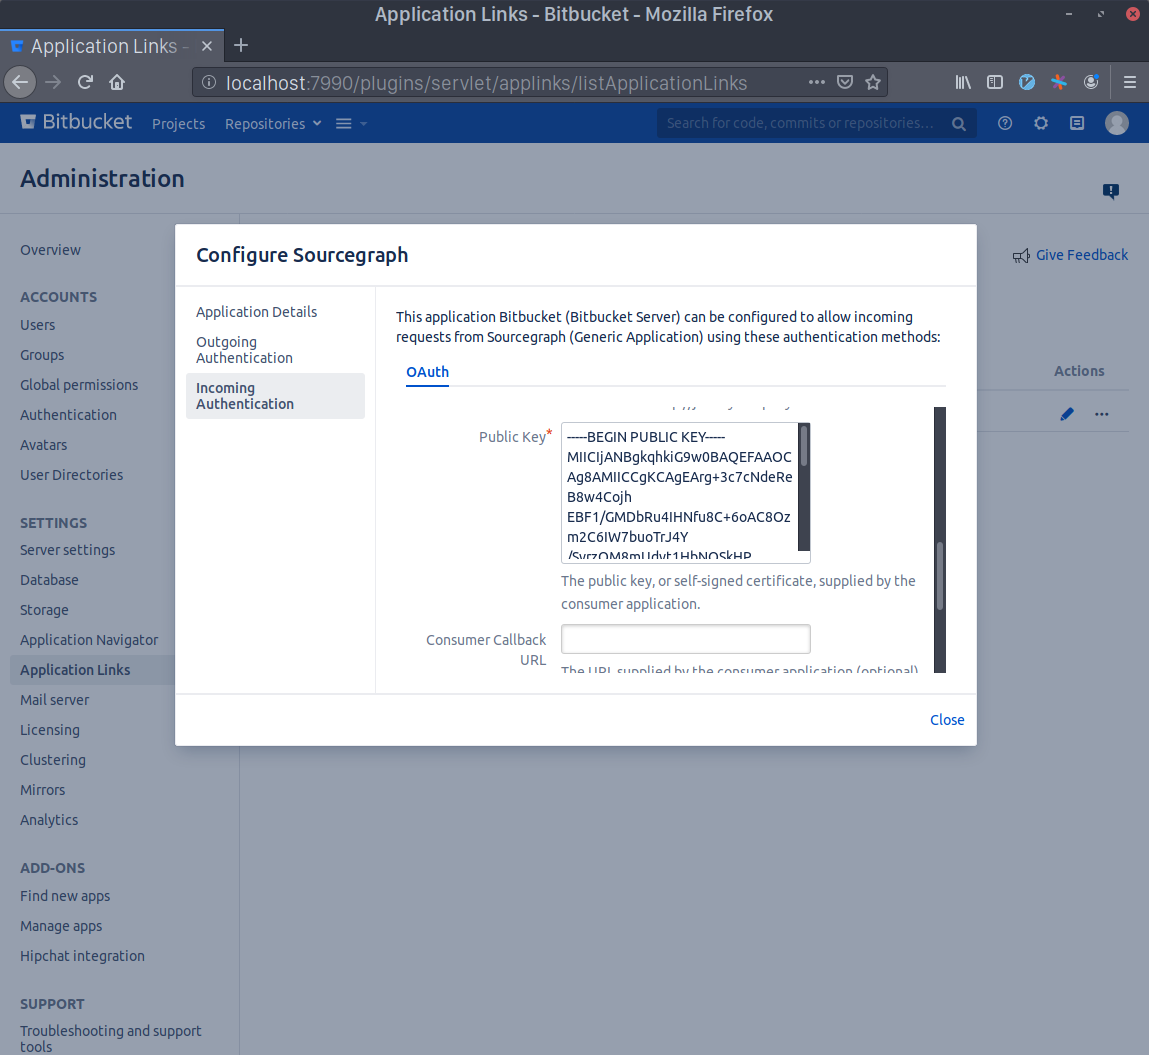Open a new browser tab
The width and height of the screenshot is (1149, 1055).
(240, 45)
